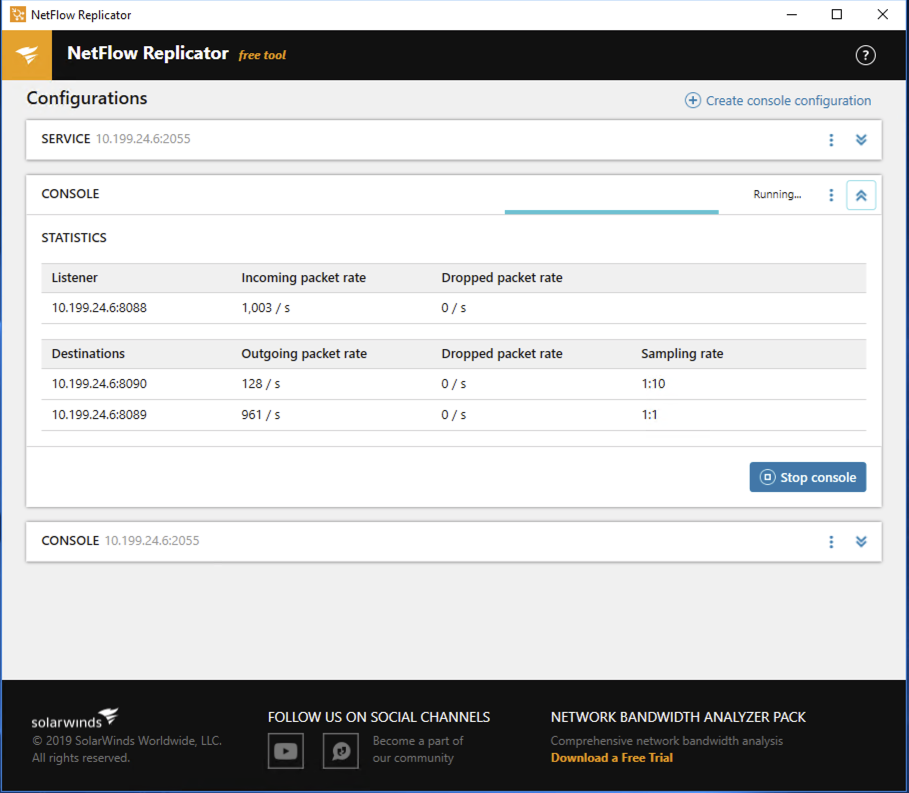Select destination 10.199.24.6:8090
This screenshot has height=793, width=909.
99,384
